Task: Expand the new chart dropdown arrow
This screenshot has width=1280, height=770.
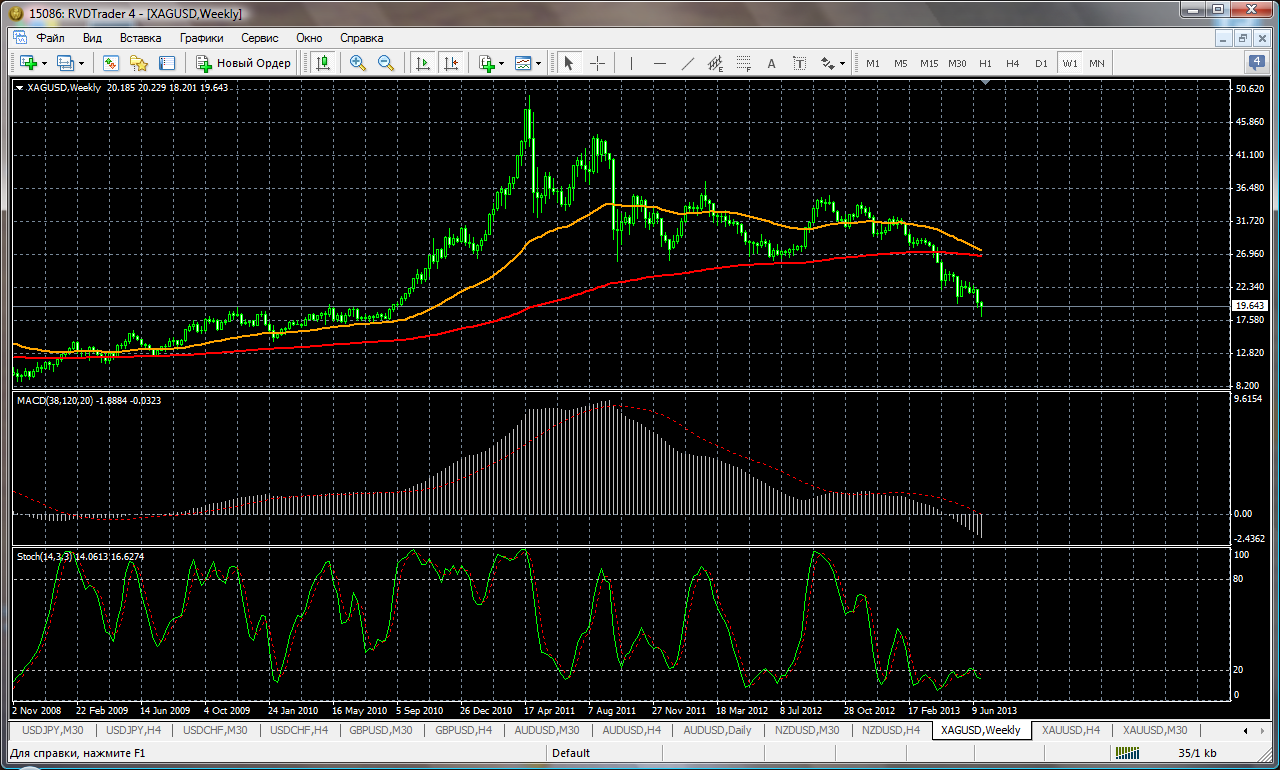Action: coord(45,63)
